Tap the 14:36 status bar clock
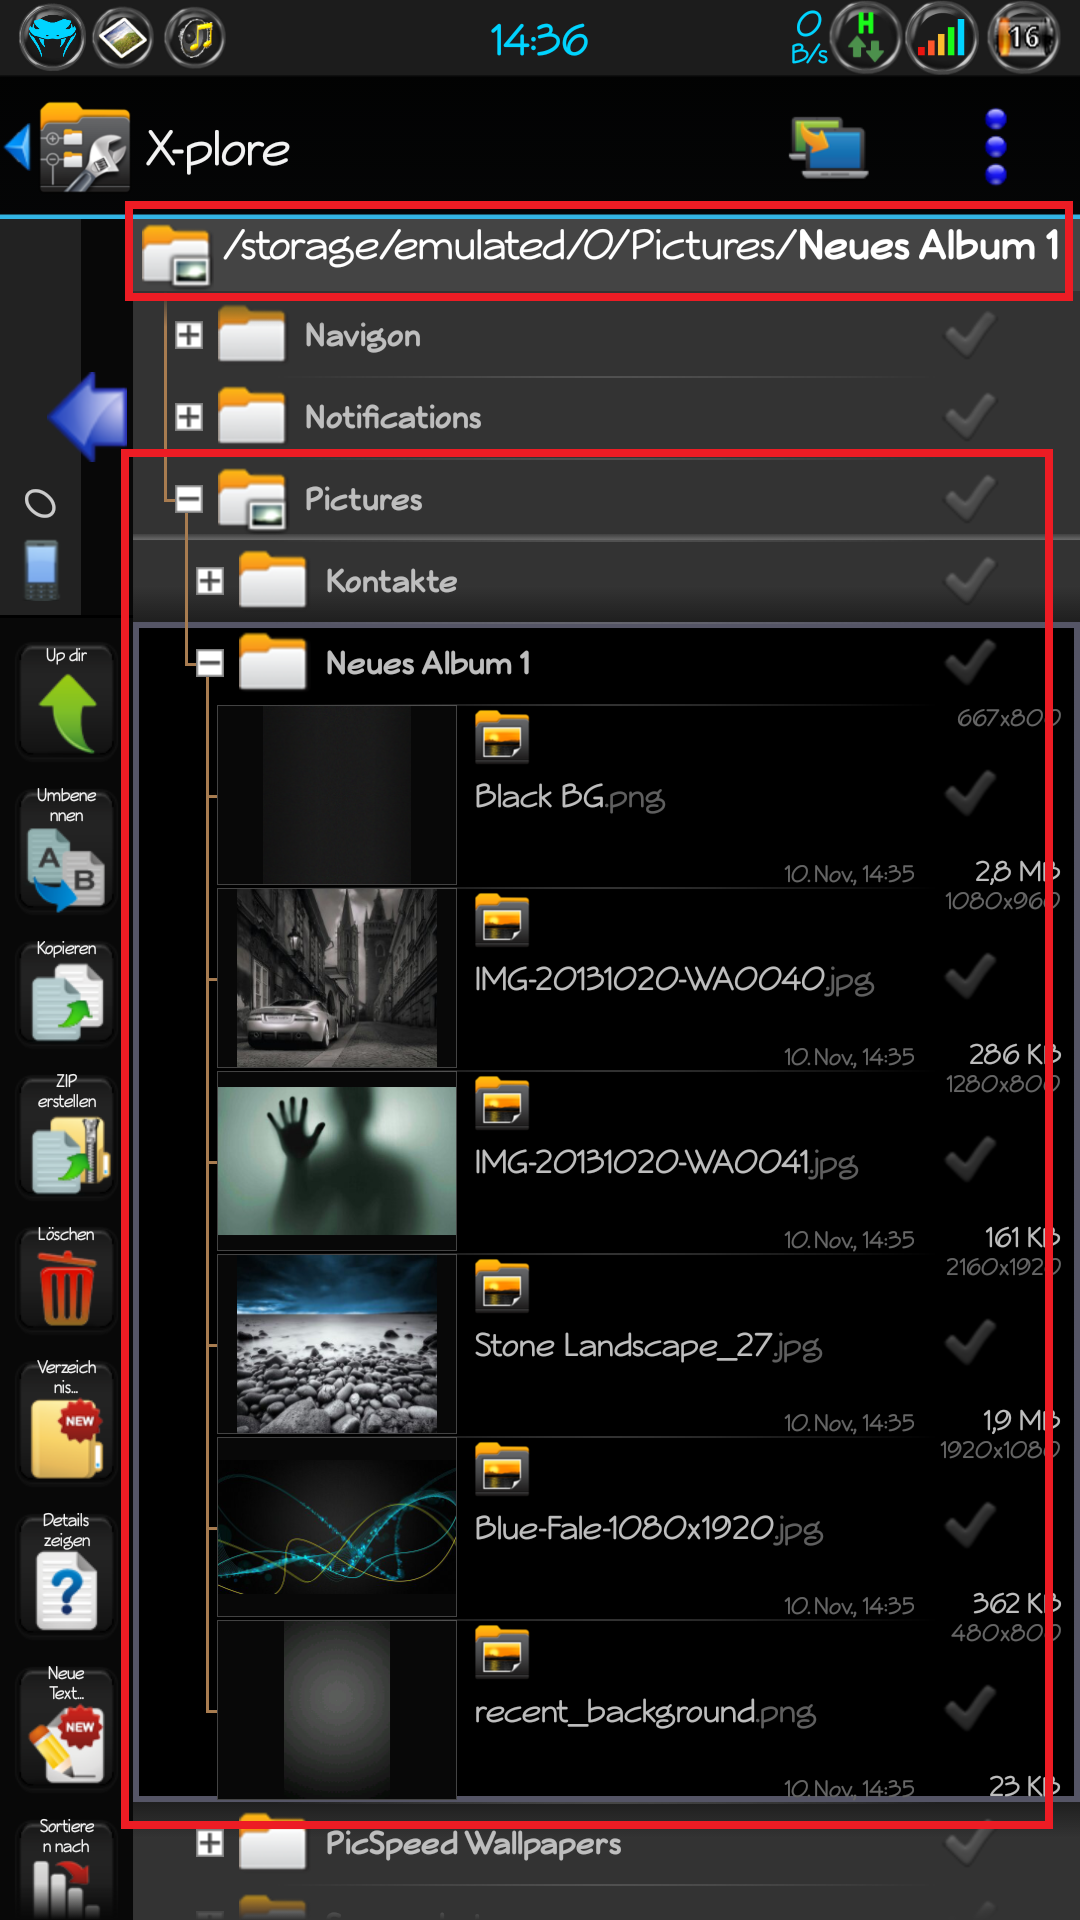 tap(539, 40)
